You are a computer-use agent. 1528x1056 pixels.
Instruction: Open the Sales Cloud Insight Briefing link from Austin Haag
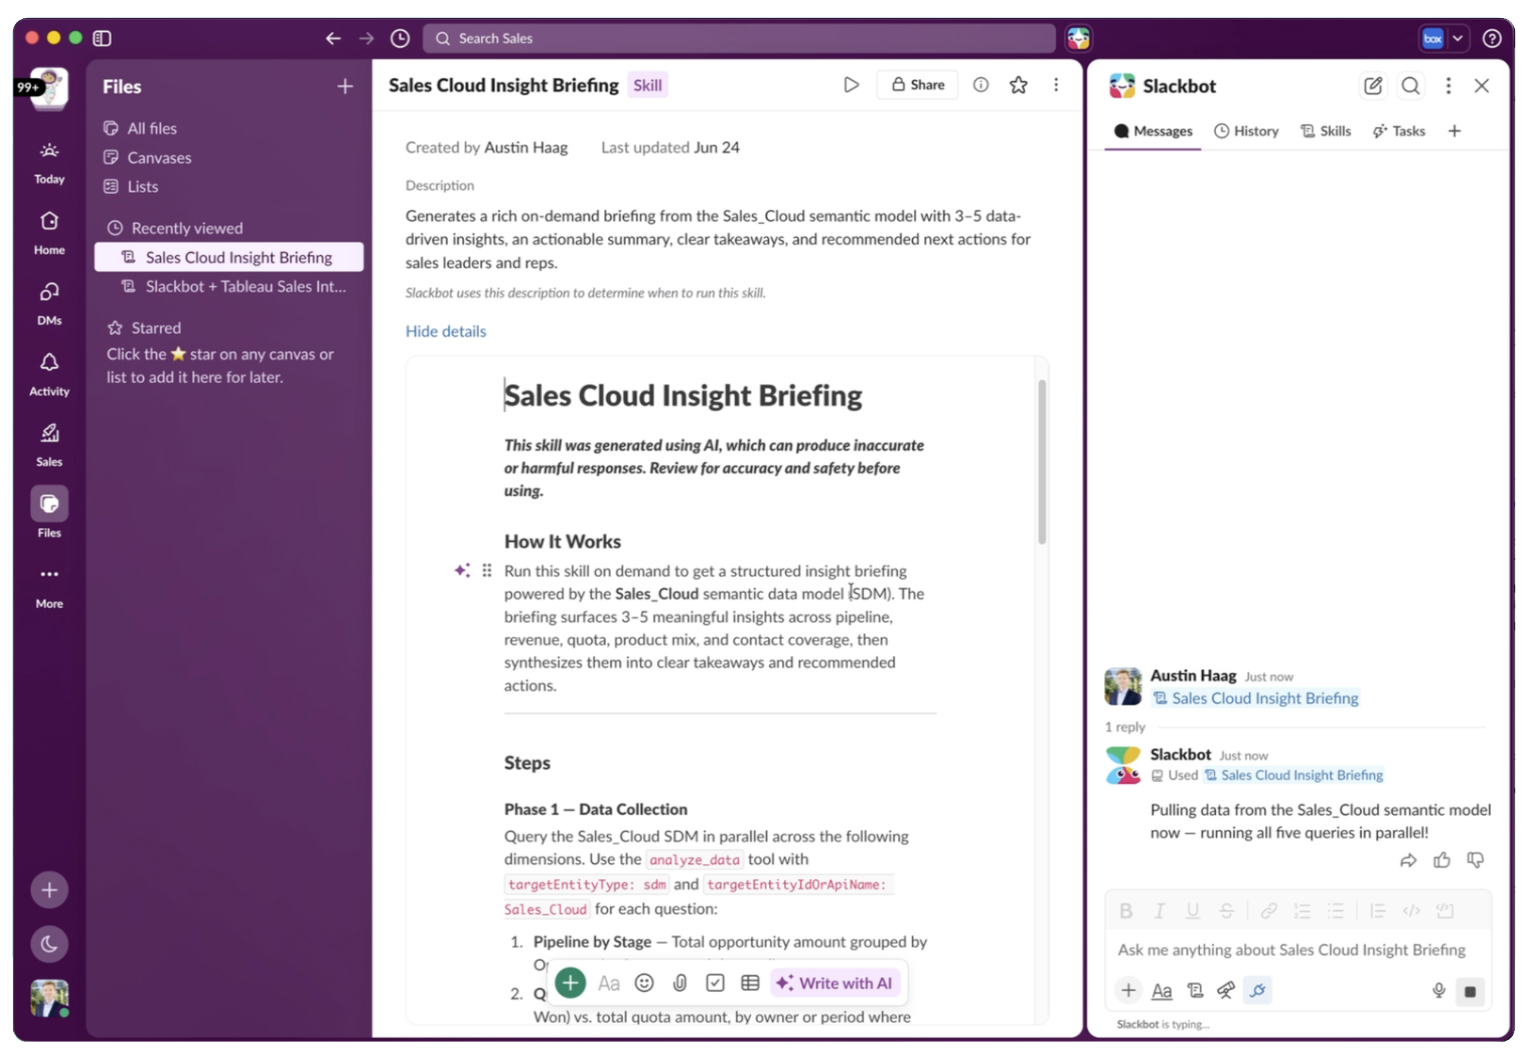tap(1256, 698)
